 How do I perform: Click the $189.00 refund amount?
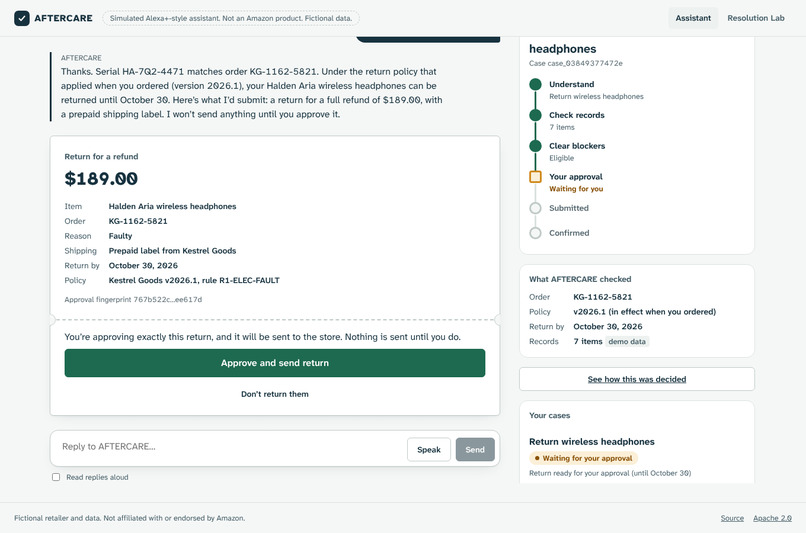point(101,178)
